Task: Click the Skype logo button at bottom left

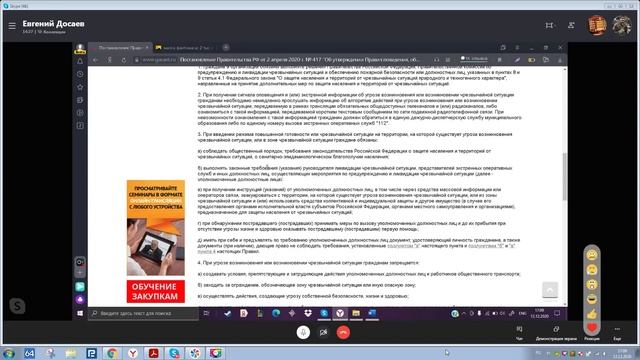Action: (17, 306)
